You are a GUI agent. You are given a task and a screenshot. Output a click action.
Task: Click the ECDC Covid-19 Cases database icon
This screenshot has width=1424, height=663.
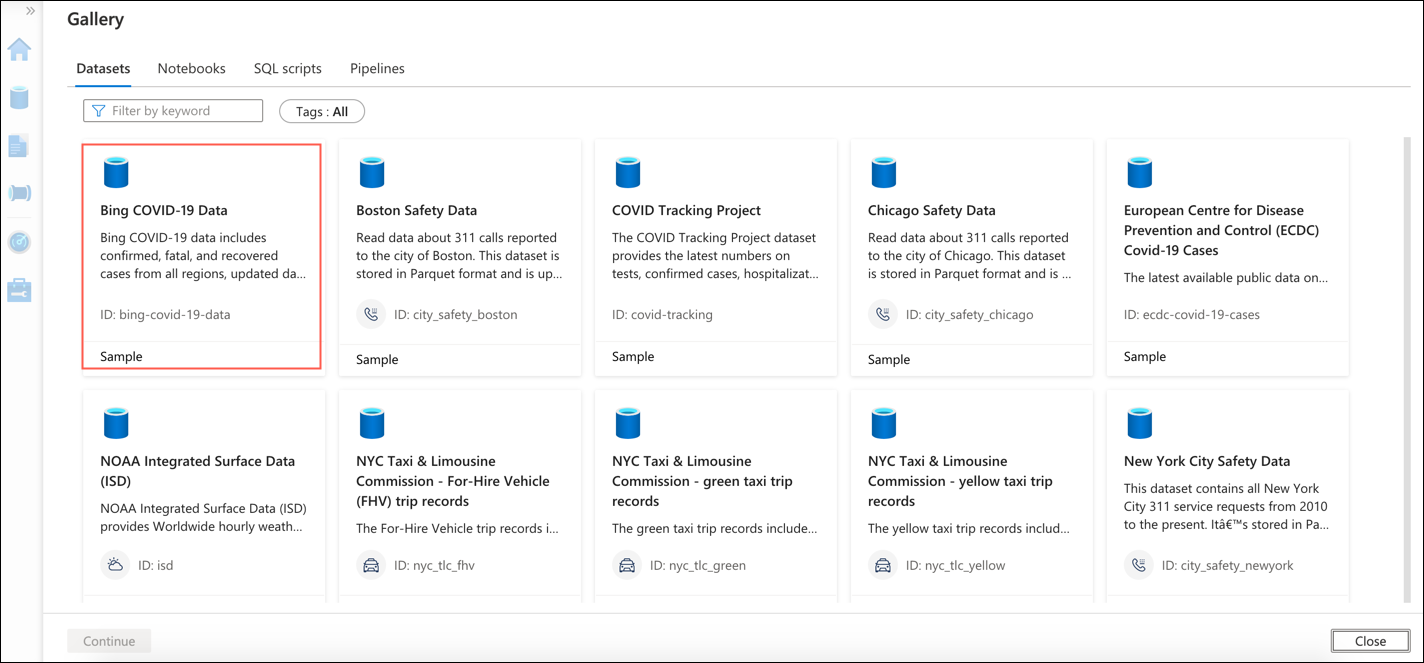(1140, 172)
